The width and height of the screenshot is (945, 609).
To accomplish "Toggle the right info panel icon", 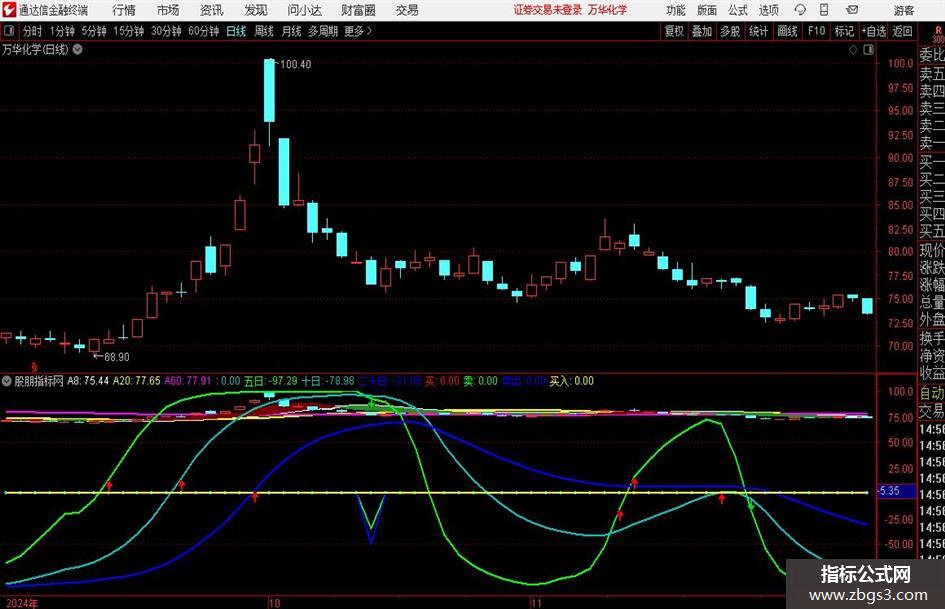I will [868, 49].
